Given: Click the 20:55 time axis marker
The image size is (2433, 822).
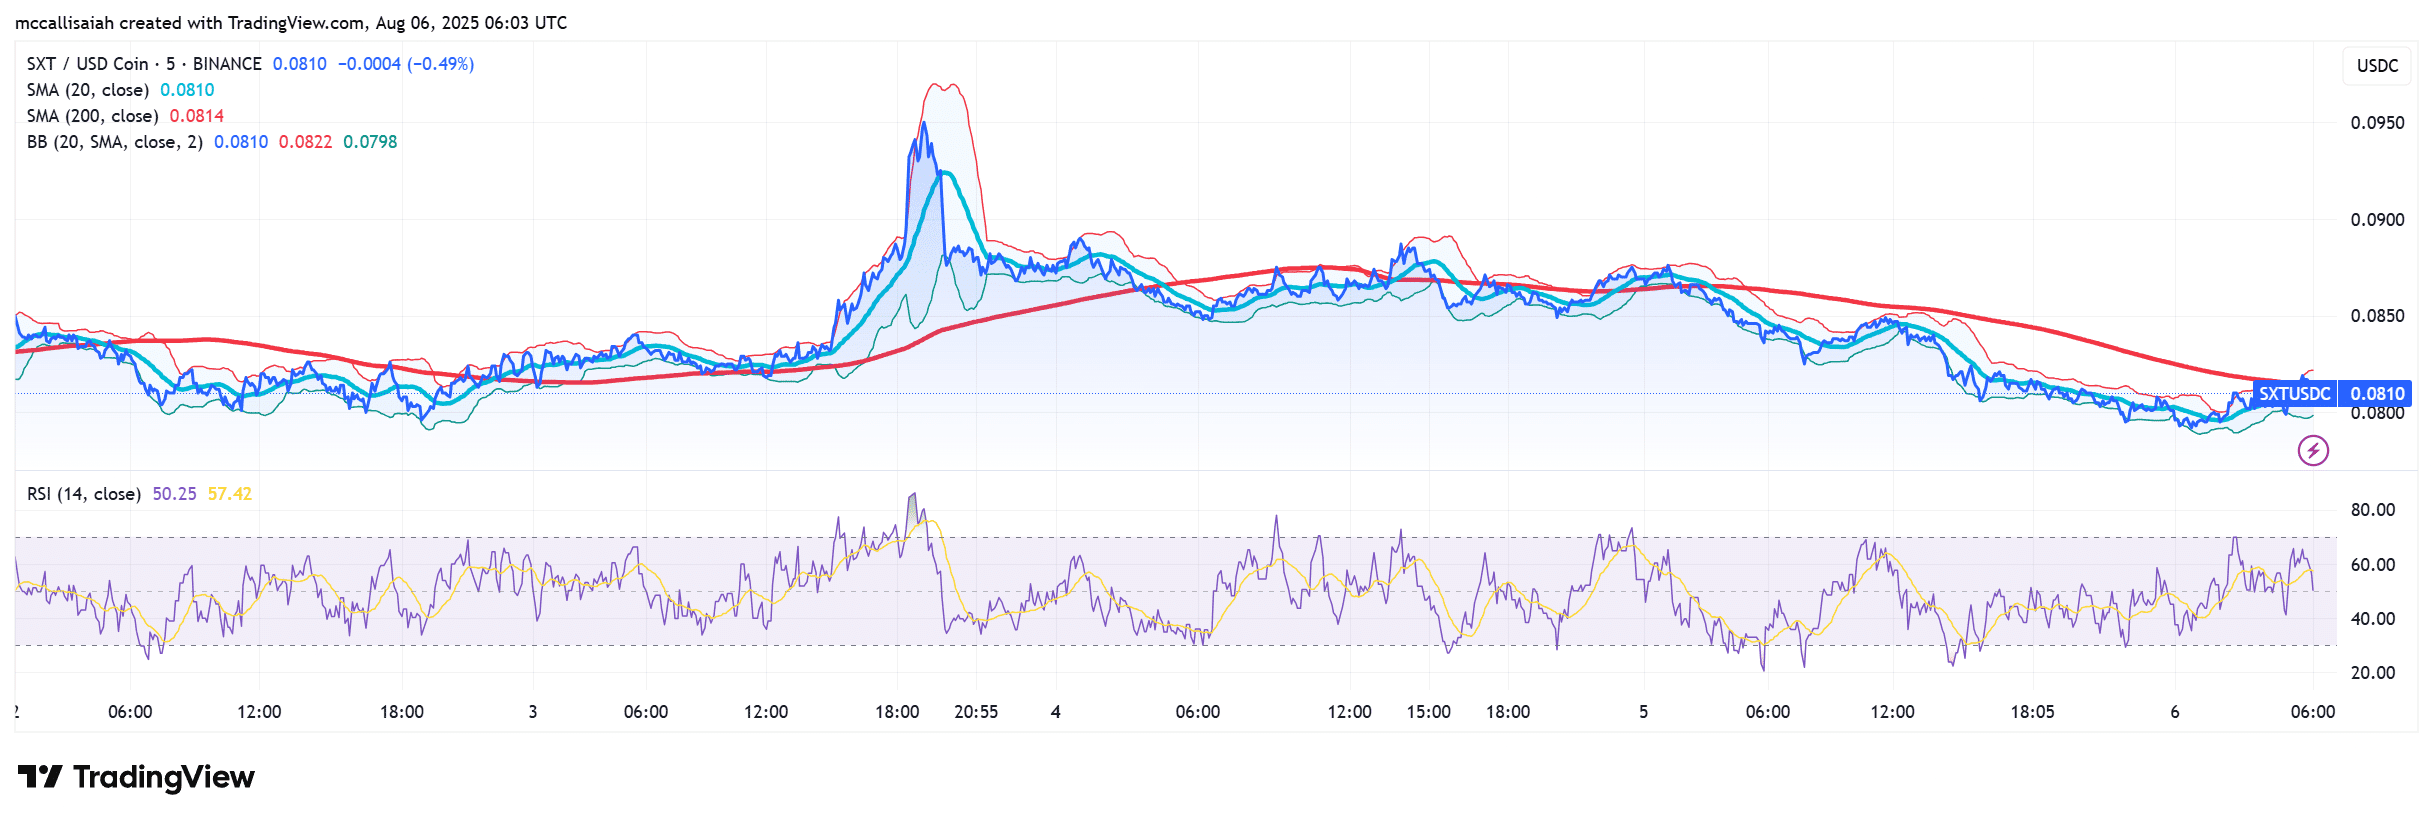Looking at the screenshot, I should coord(975,712).
